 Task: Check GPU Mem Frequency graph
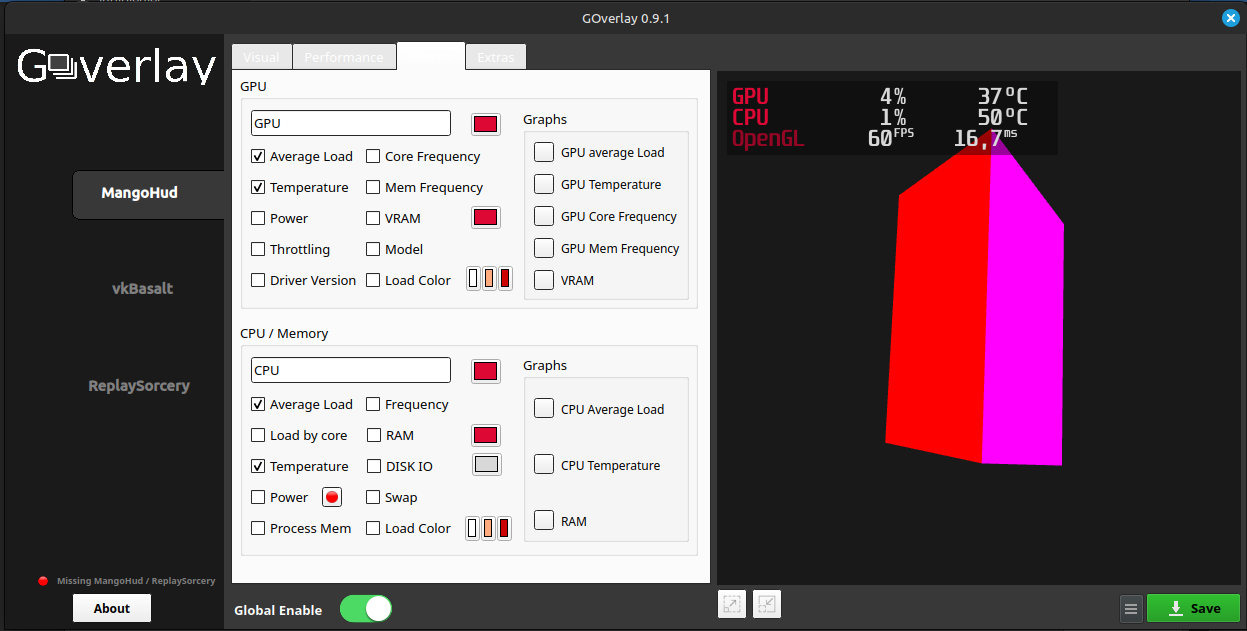pos(544,248)
